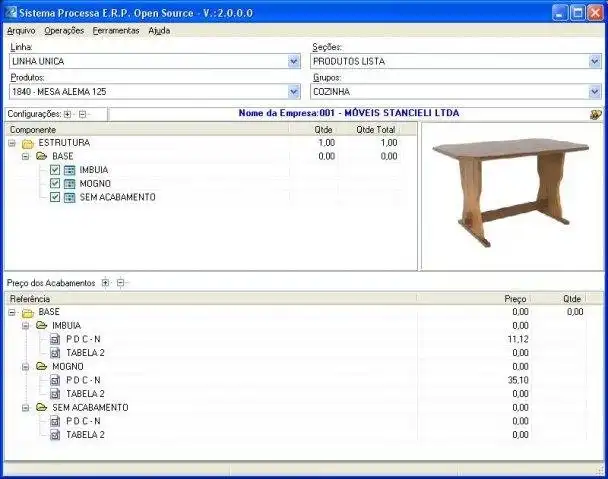The width and height of the screenshot is (608, 479).
Task: Click the IMBUIA open folder icon in Referência
Action: tap(41, 325)
